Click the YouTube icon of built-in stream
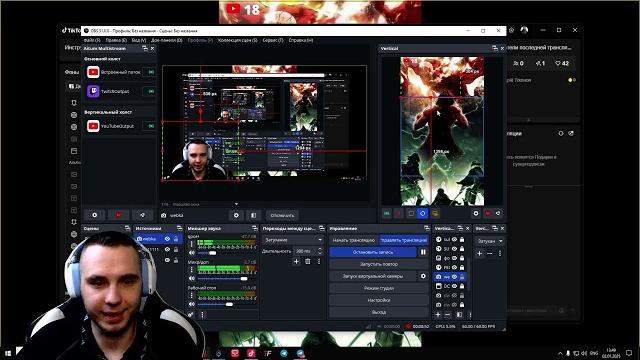Image resolution: width=640 pixels, height=360 pixels. point(93,72)
